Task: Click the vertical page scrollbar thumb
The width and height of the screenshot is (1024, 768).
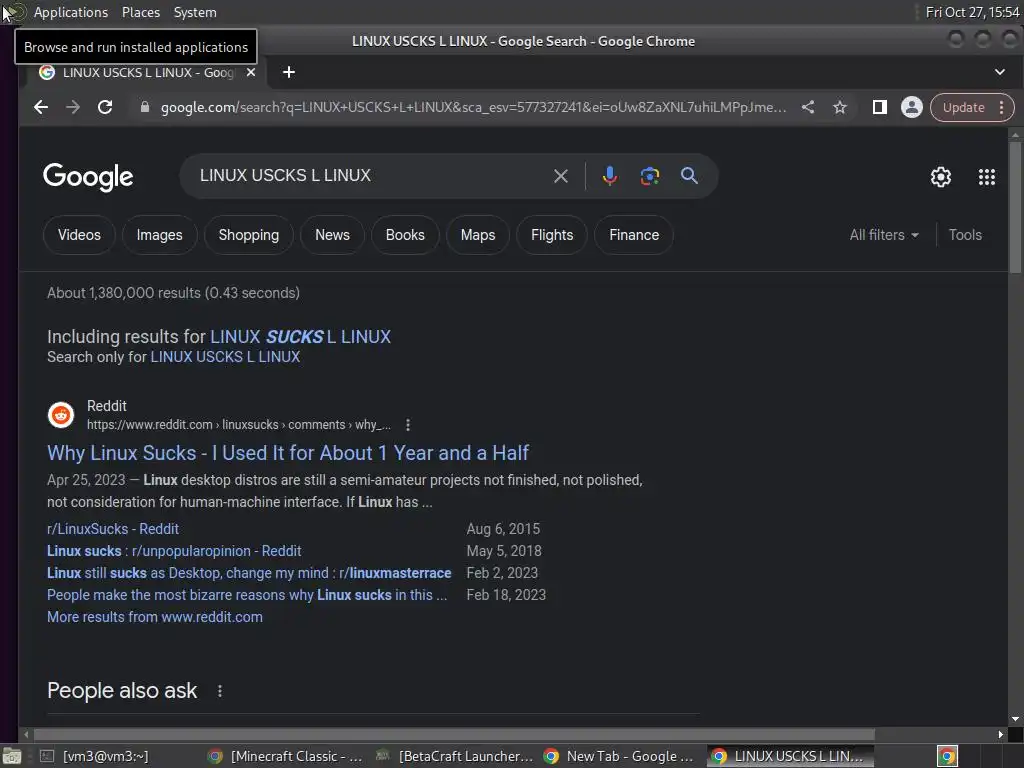Action: [1014, 207]
